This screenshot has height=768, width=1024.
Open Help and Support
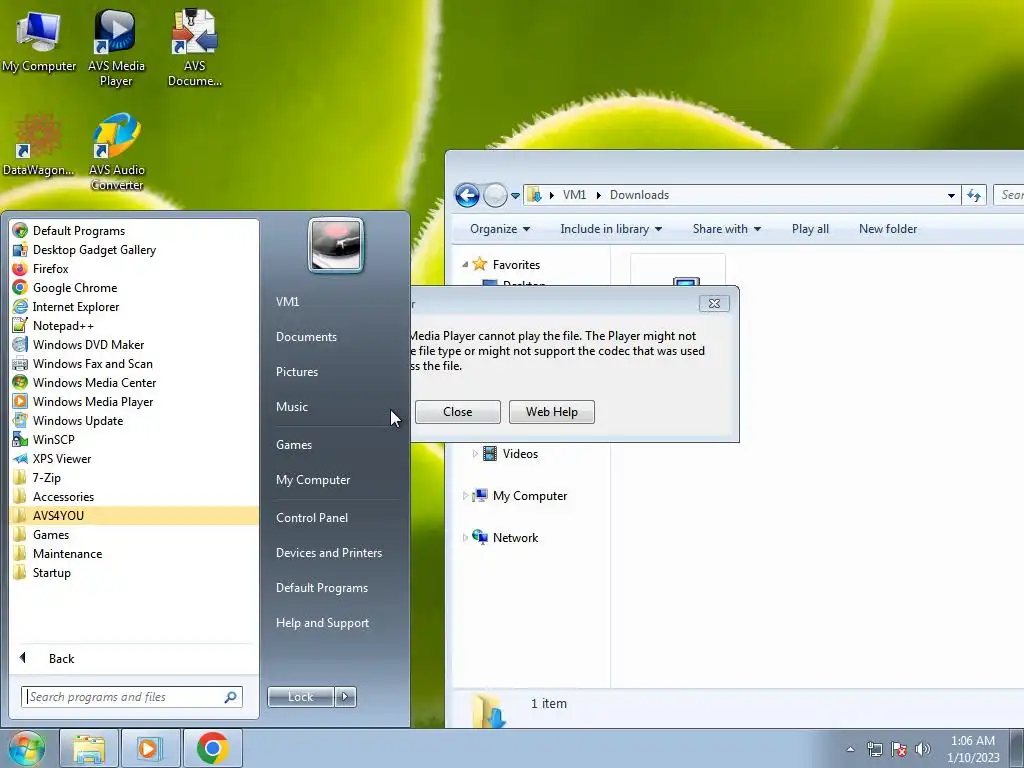[323, 623]
